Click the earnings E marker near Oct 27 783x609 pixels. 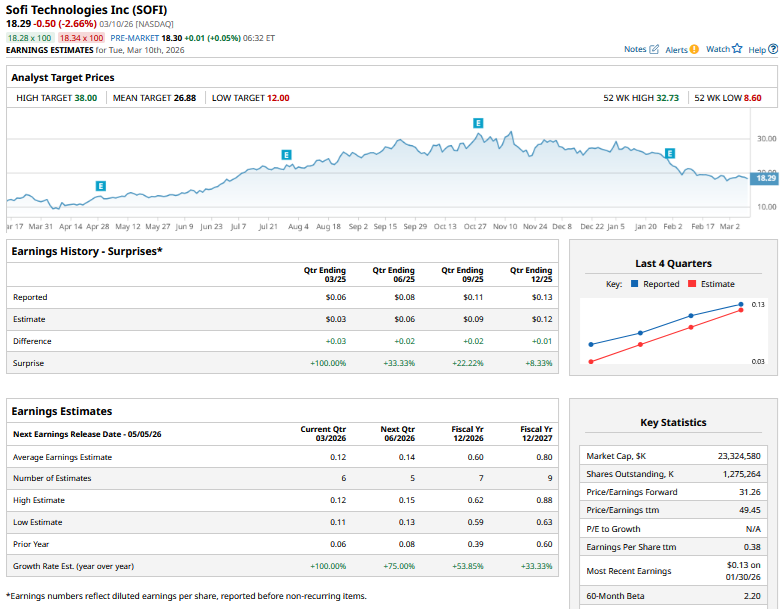[478, 122]
